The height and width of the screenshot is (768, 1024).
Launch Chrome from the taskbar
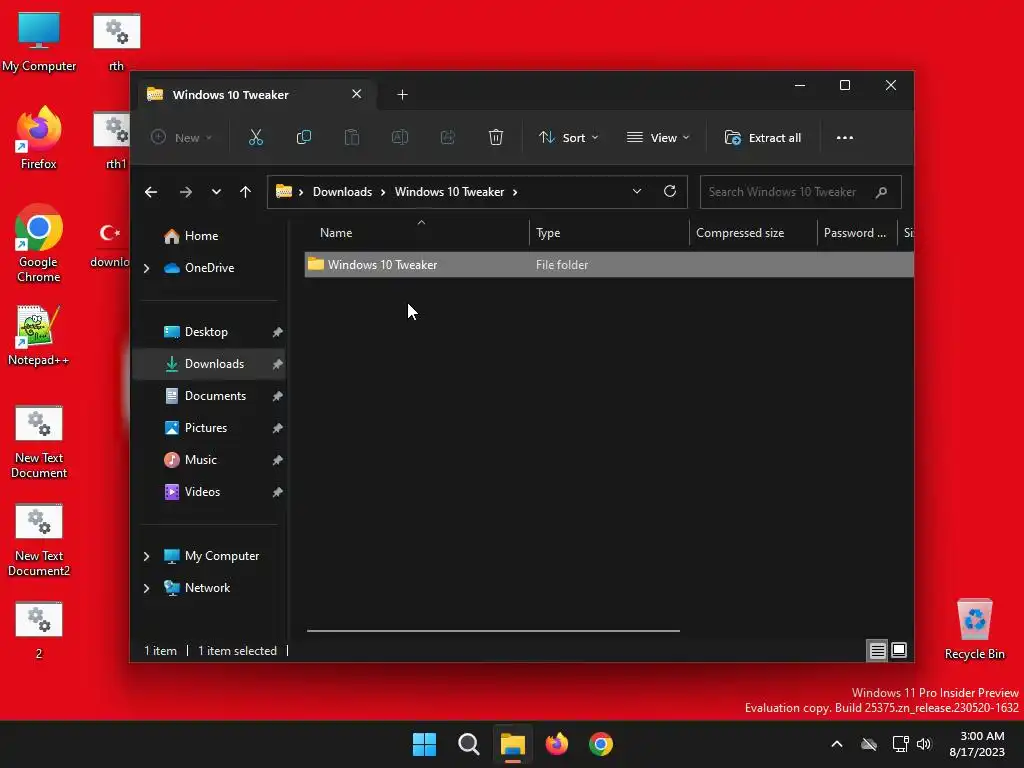tap(601, 744)
